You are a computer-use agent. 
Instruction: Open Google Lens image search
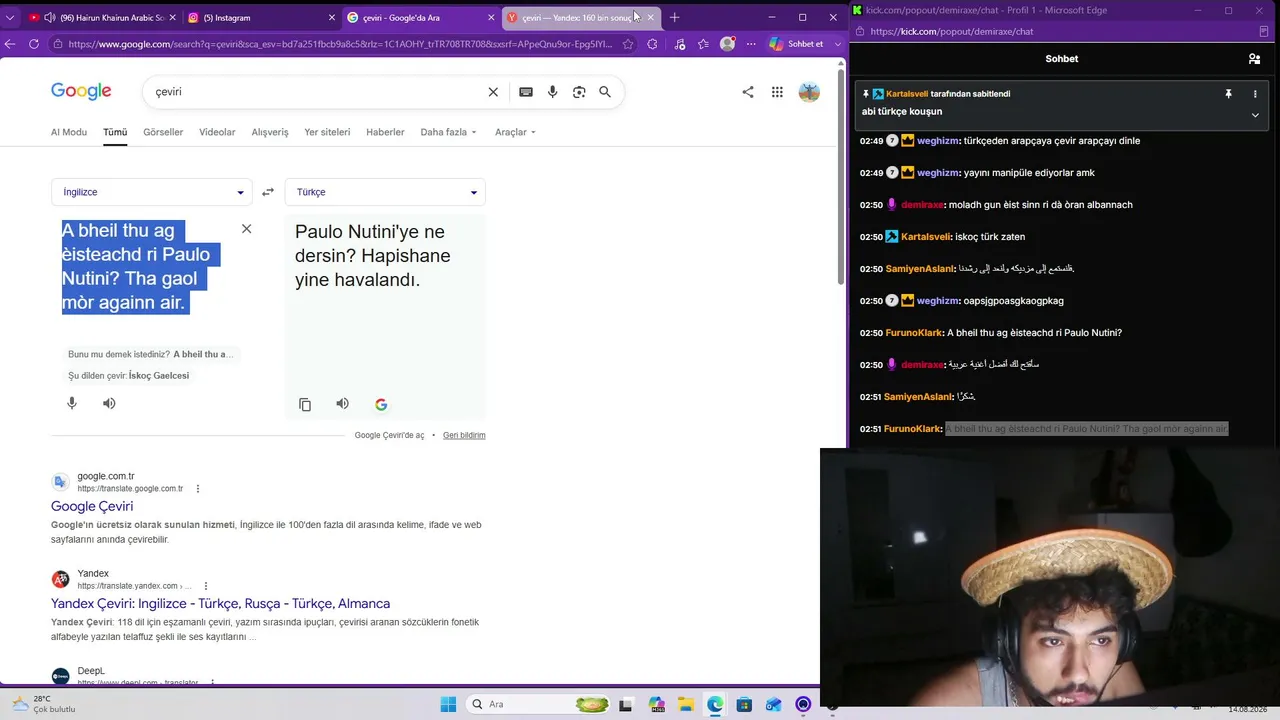click(579, 92)
